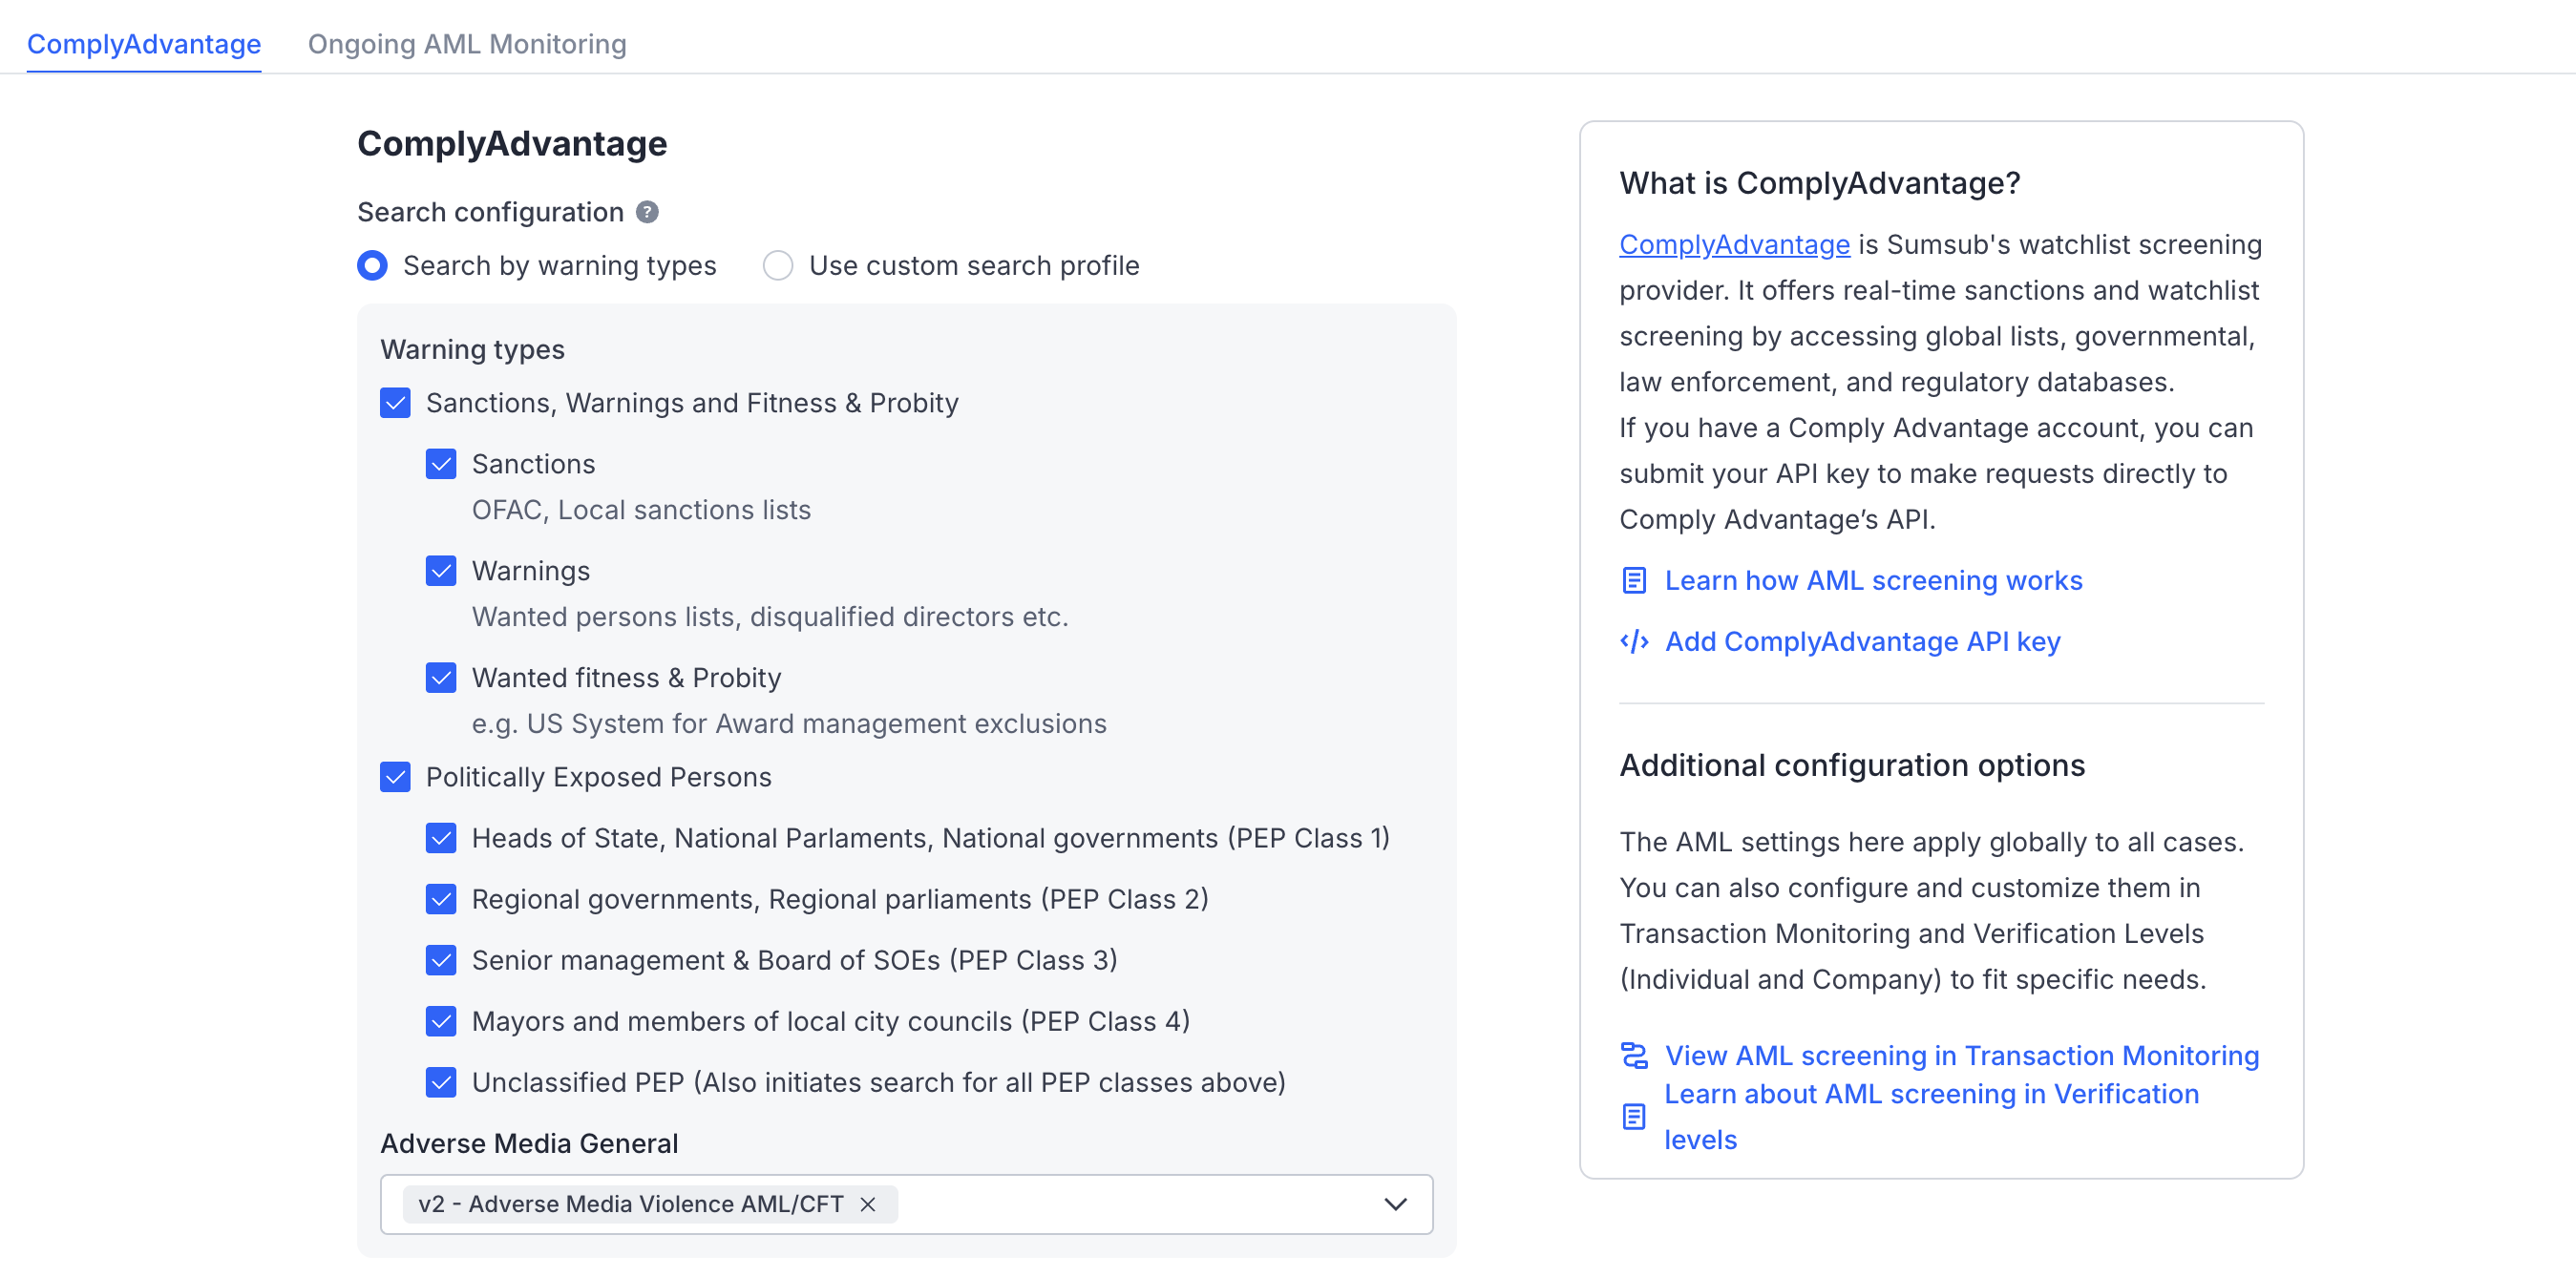Screen dimensions: 2576x1277
Task: Click inside the Adverse Media General selection field
Action: pos(906,1205)
